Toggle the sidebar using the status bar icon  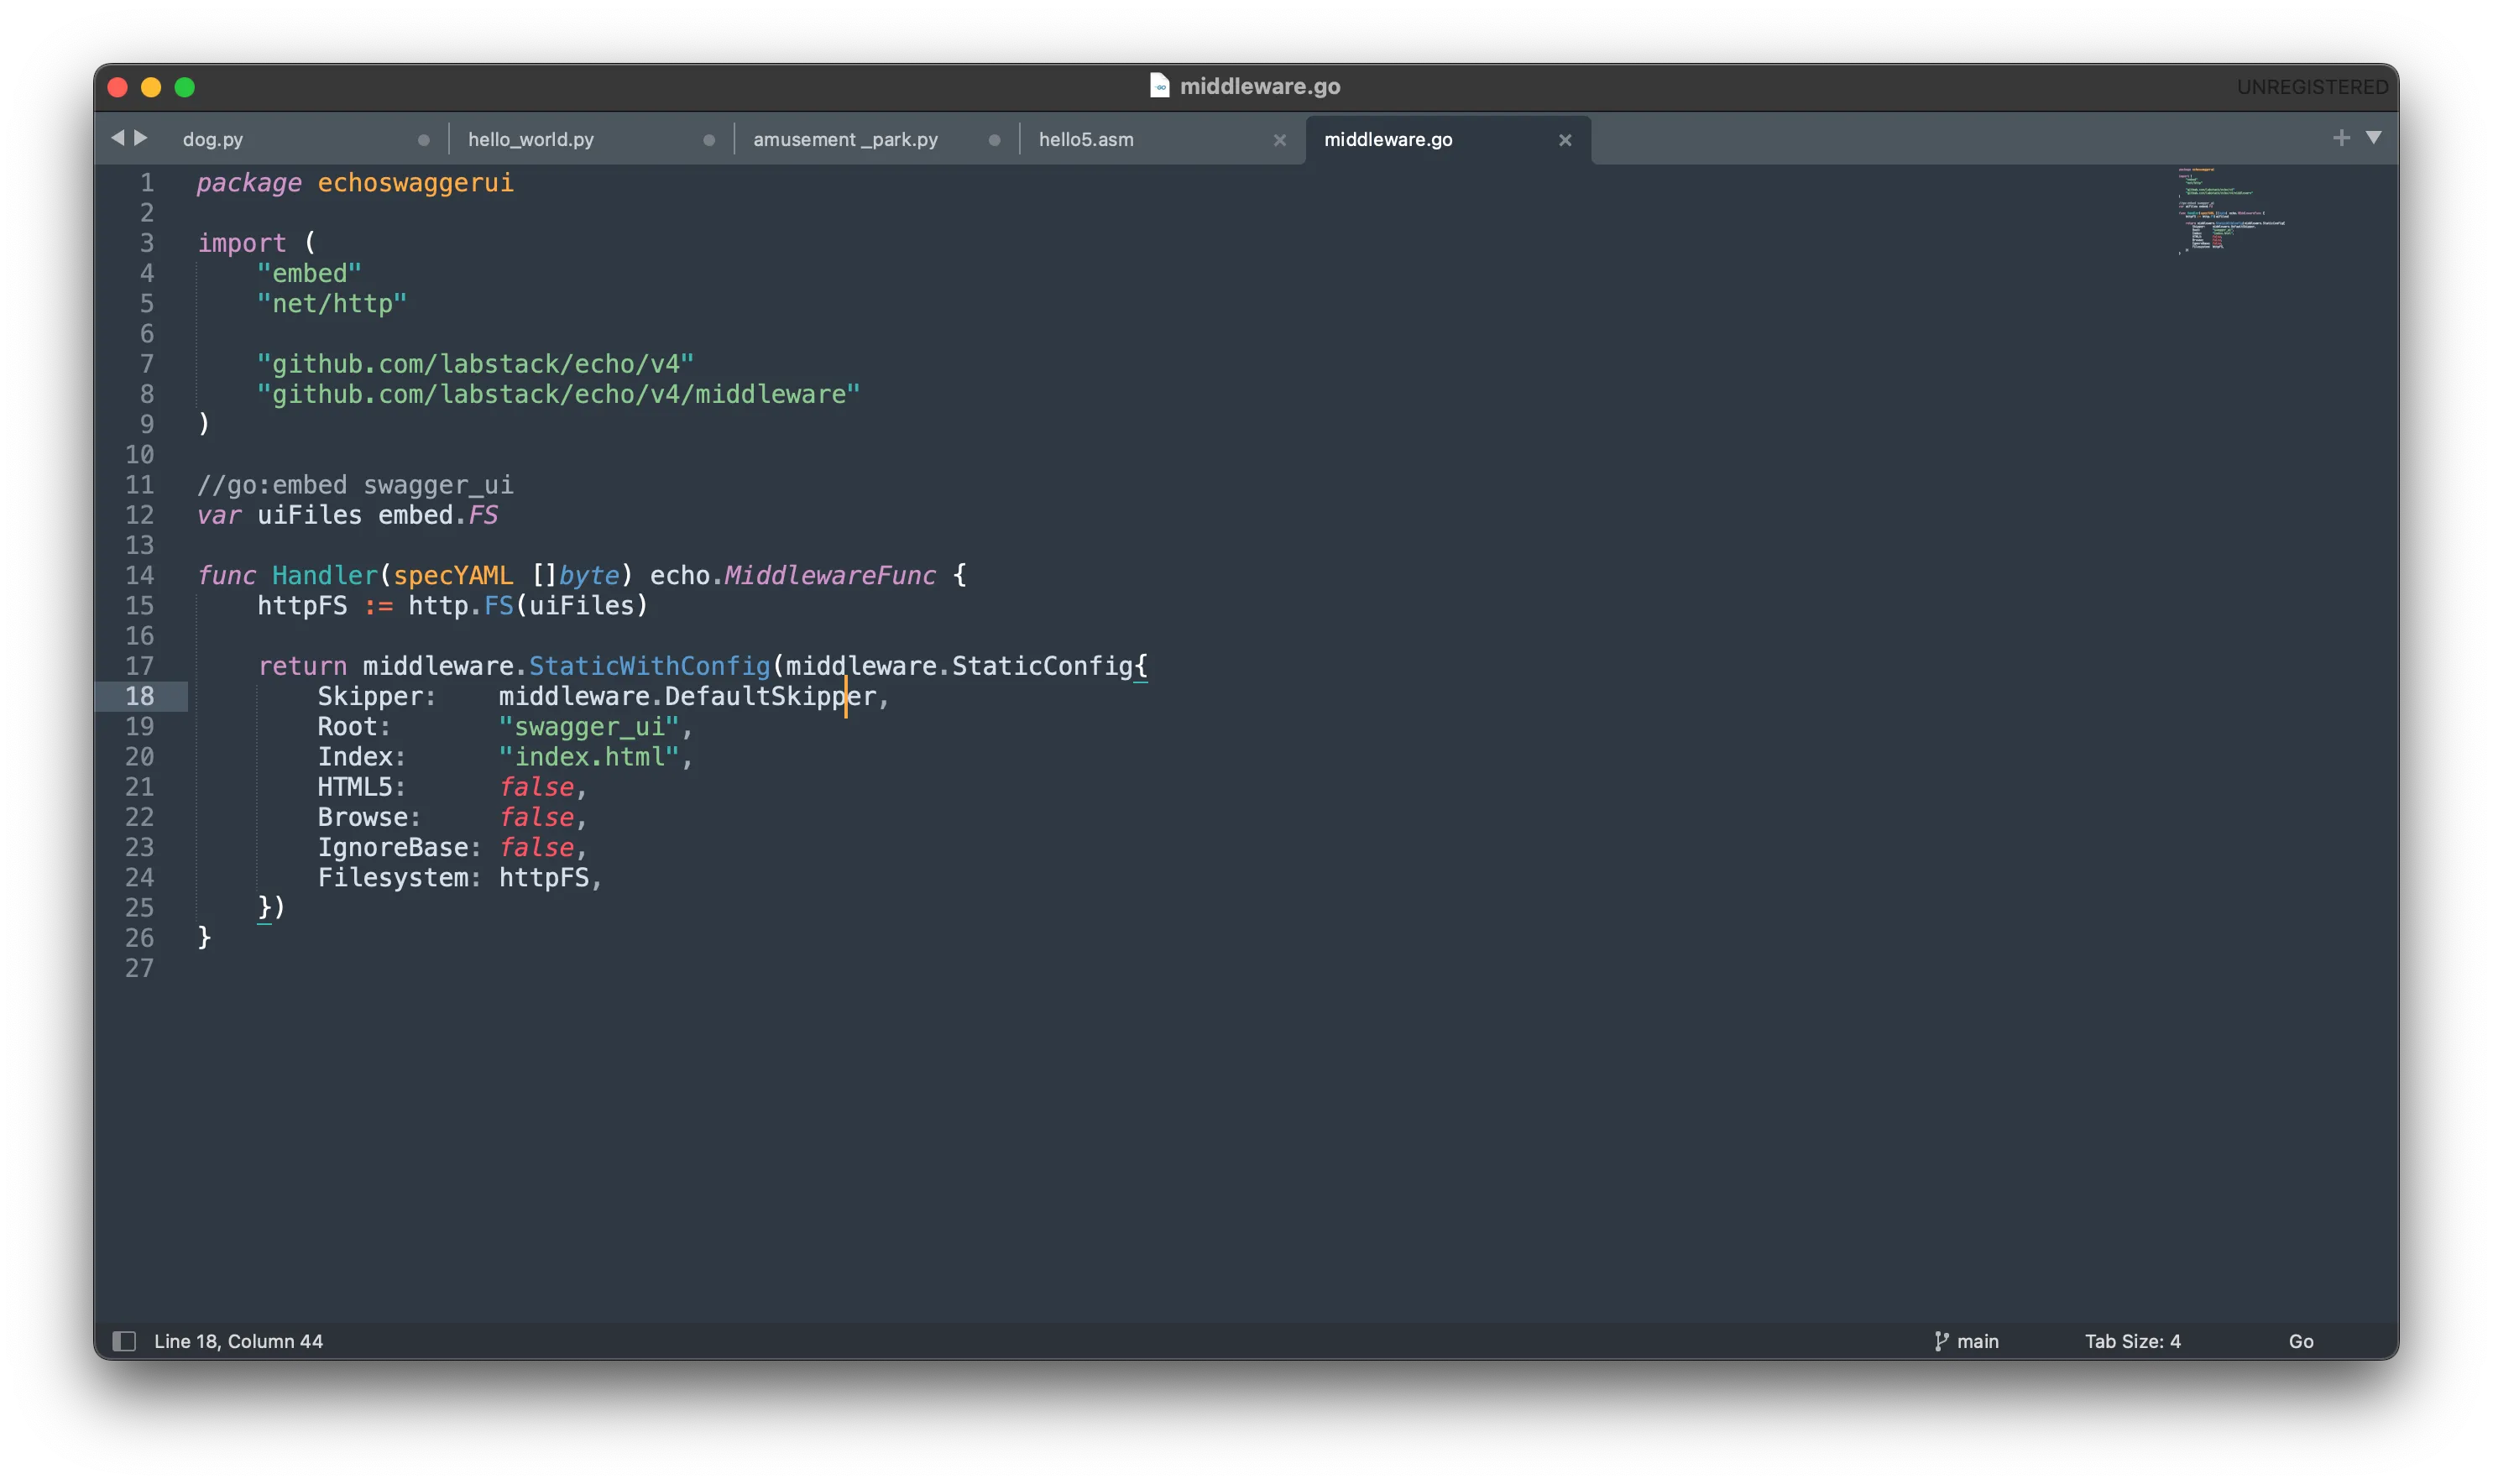click(125, 1341)
